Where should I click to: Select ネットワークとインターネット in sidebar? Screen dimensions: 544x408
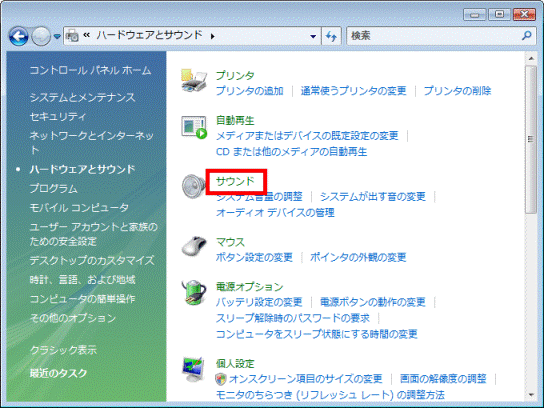click(x=92, y=142)
